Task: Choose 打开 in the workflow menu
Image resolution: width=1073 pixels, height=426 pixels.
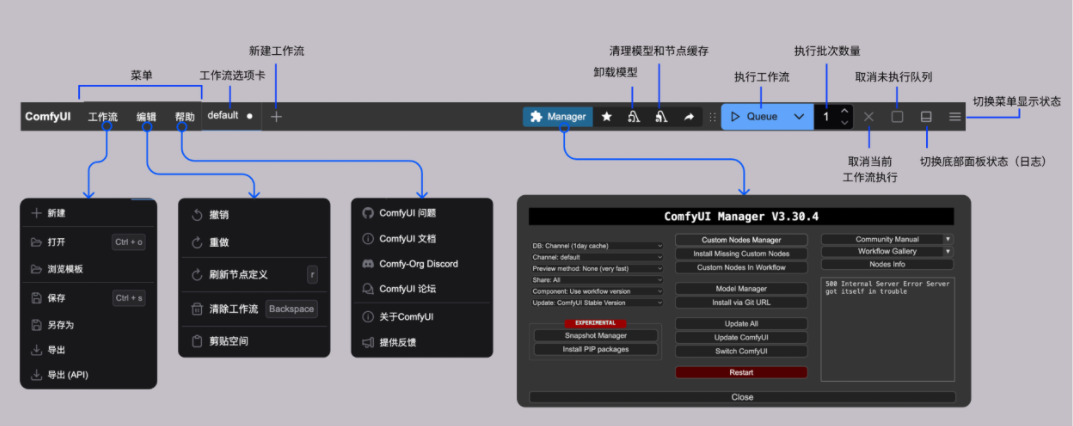Action: pyautogui.click(x=88, y=242)
